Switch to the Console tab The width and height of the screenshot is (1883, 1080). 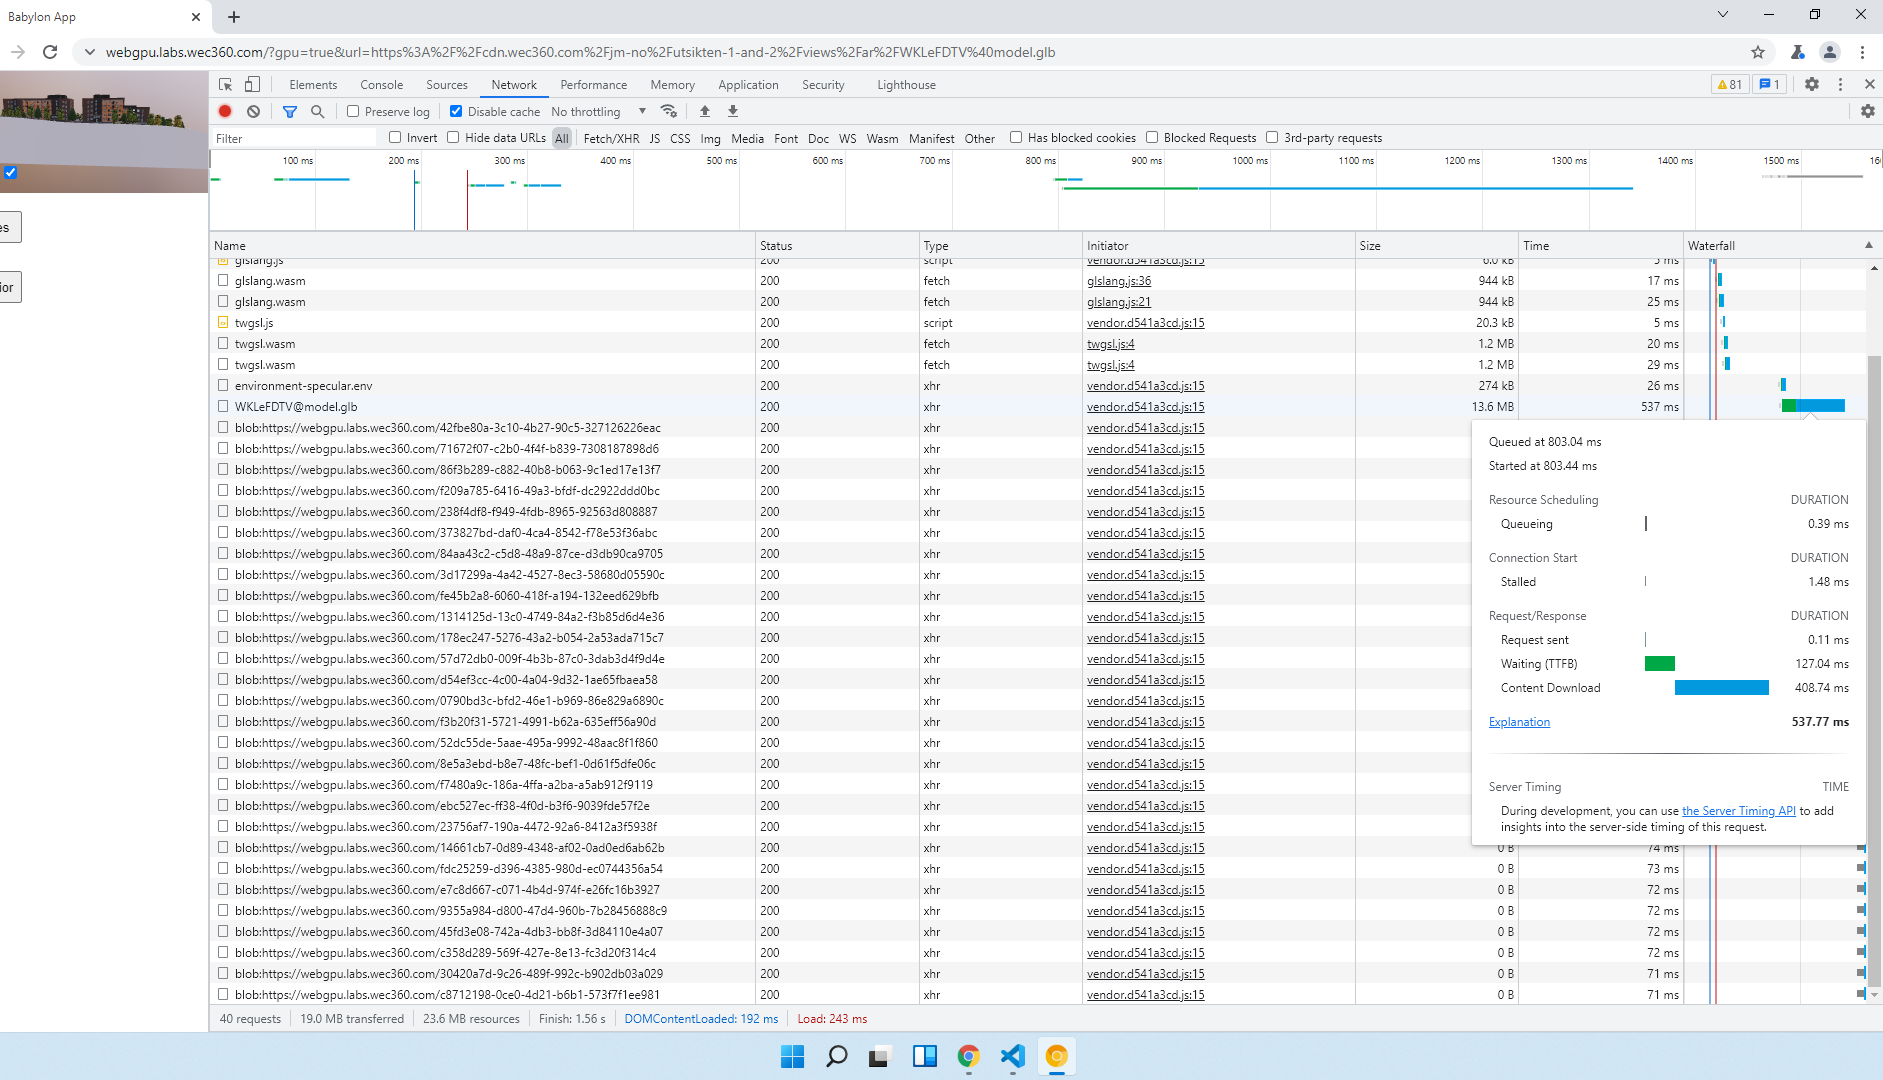click(x=381, y=85)
